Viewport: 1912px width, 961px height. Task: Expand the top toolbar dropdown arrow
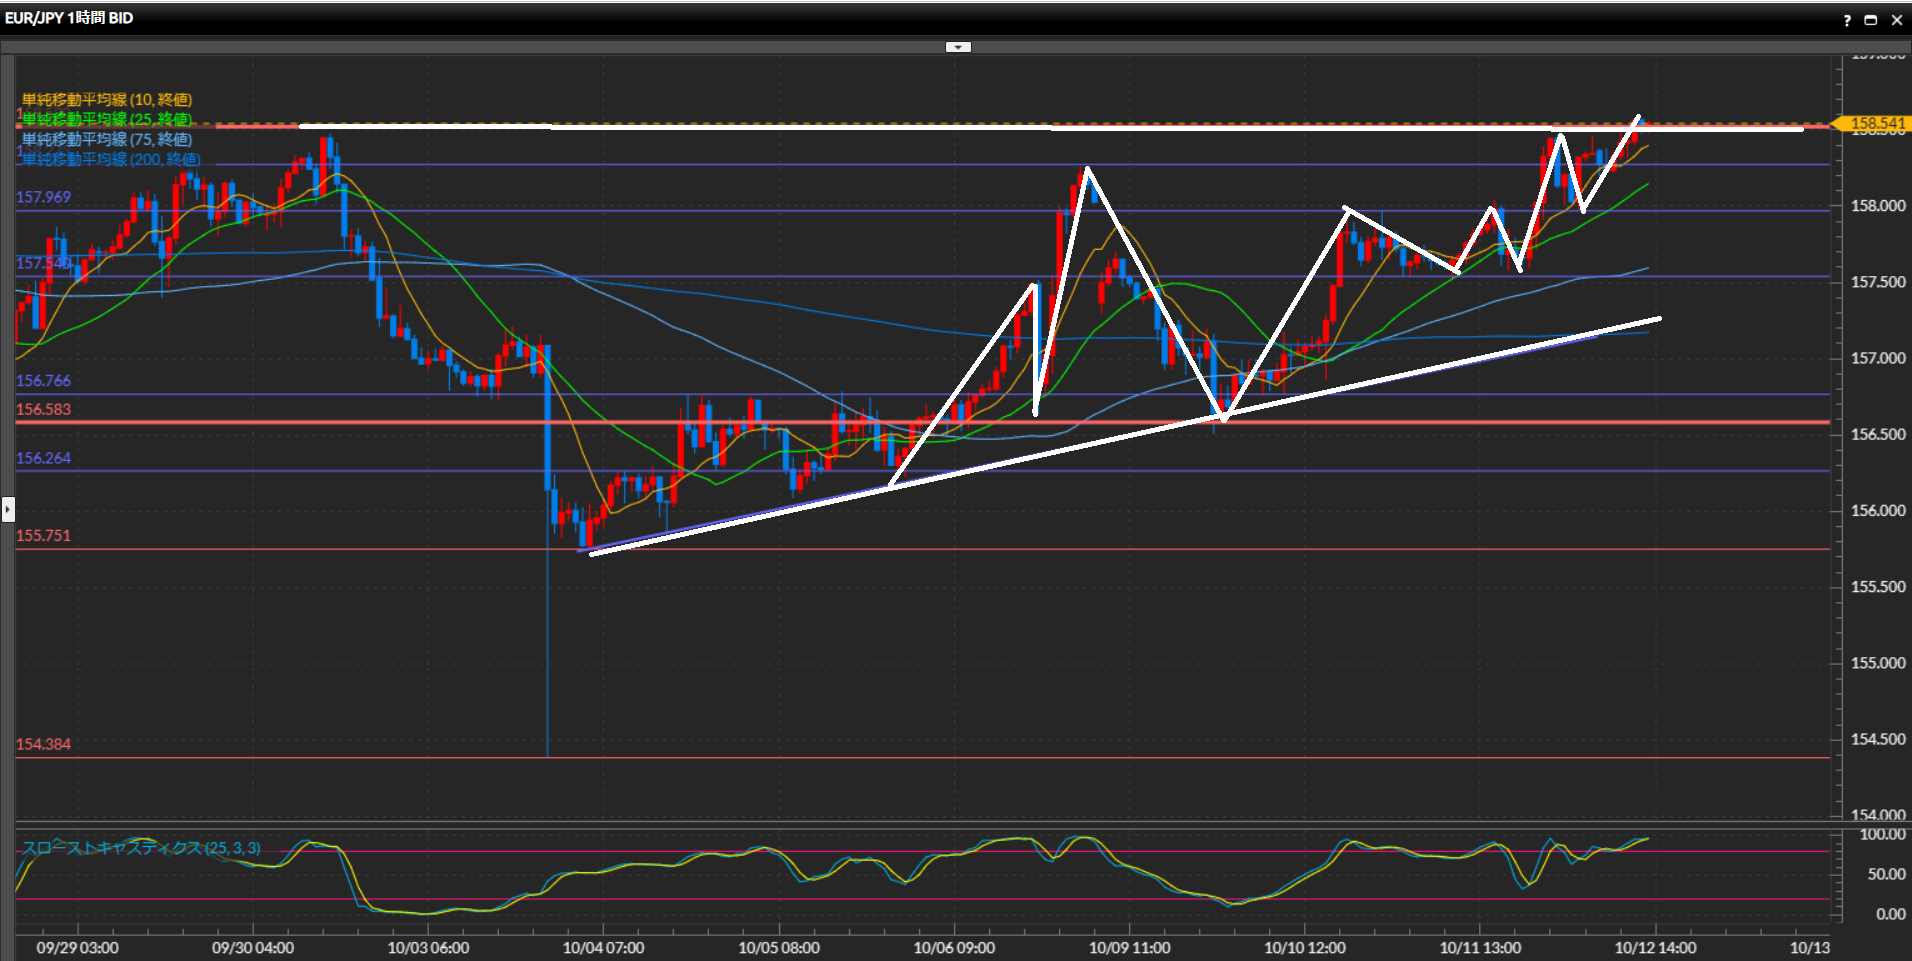(x=958, y=47)
